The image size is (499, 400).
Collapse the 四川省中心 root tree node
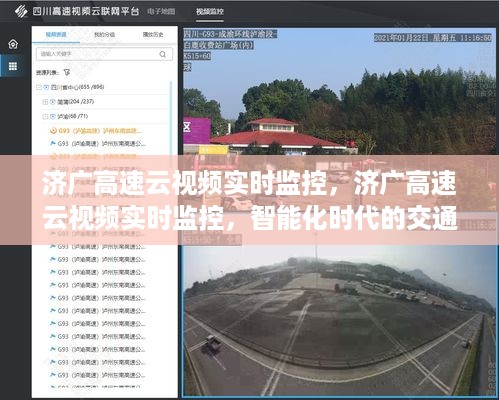(x=39, y=87)
